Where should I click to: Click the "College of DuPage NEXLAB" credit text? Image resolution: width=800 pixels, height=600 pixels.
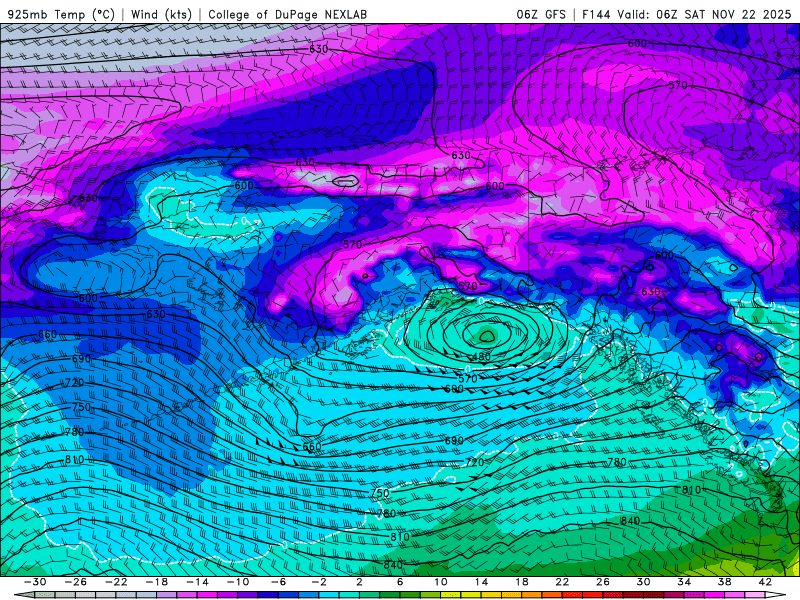click(x=287, y=14)
